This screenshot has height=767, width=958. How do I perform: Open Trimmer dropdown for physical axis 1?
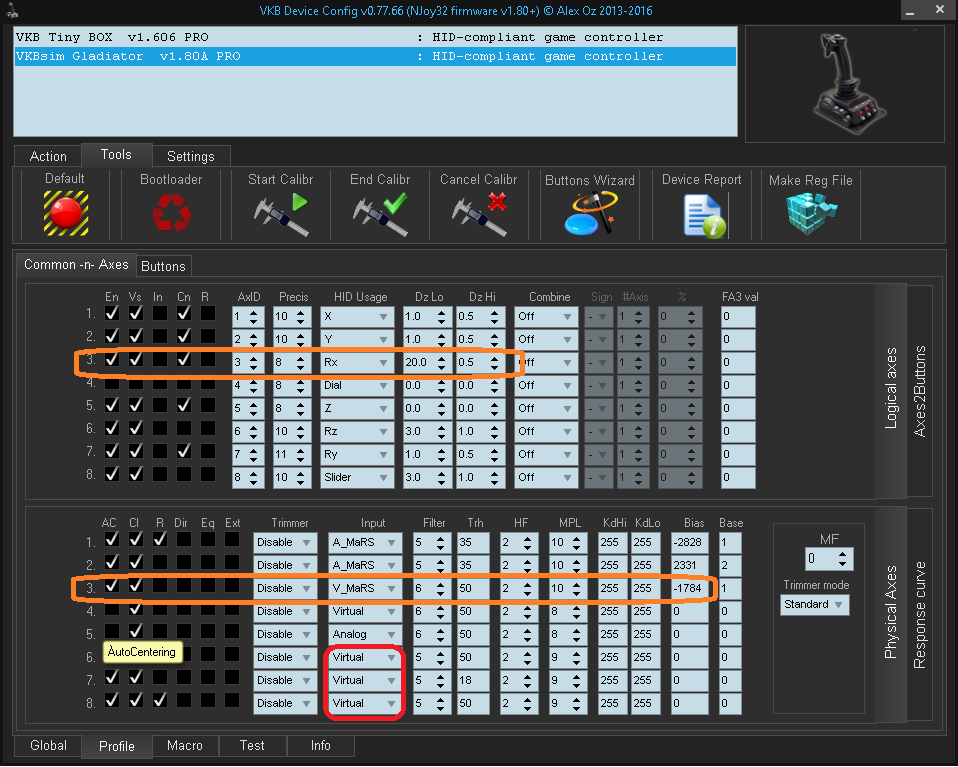[x=285, y=542]
